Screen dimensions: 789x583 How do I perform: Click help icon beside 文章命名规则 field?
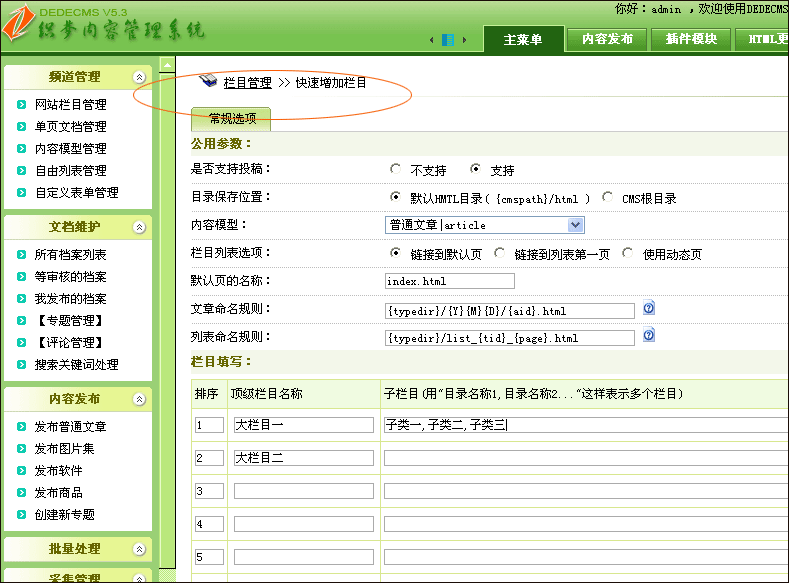pyautogui.click(x=648, y=309)
